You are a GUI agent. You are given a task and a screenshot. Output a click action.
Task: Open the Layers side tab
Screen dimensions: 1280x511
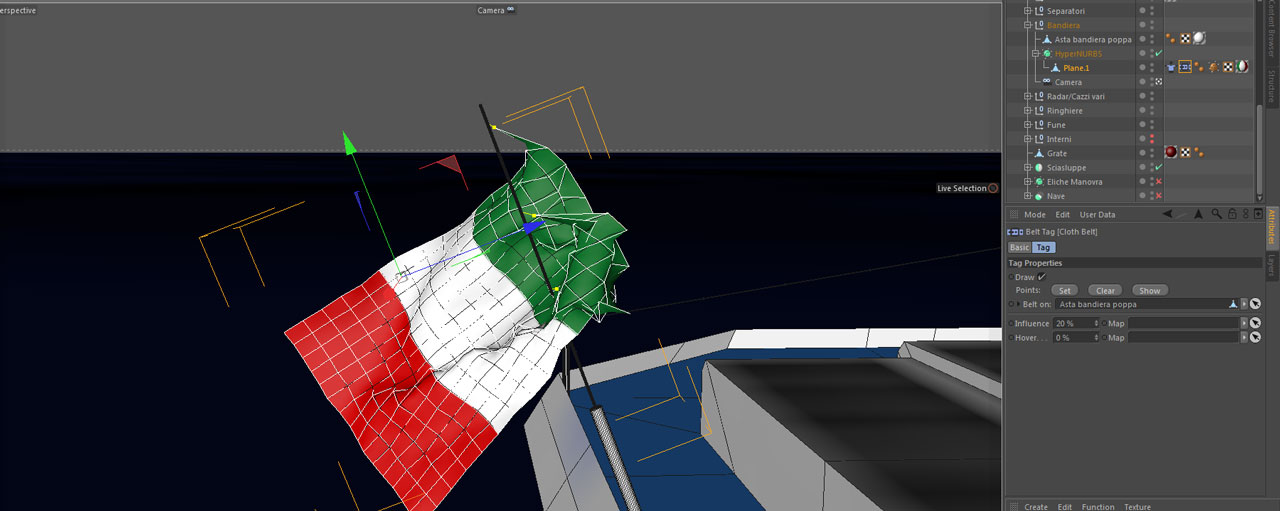[x=1271, y=265]
